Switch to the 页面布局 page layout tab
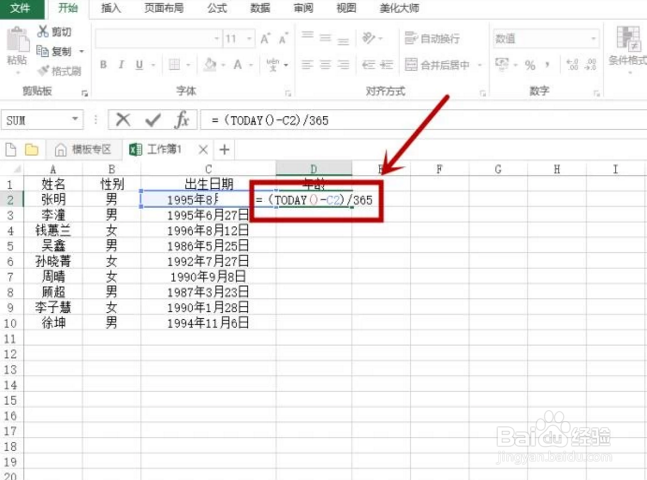647x480 pixels. 164,8
